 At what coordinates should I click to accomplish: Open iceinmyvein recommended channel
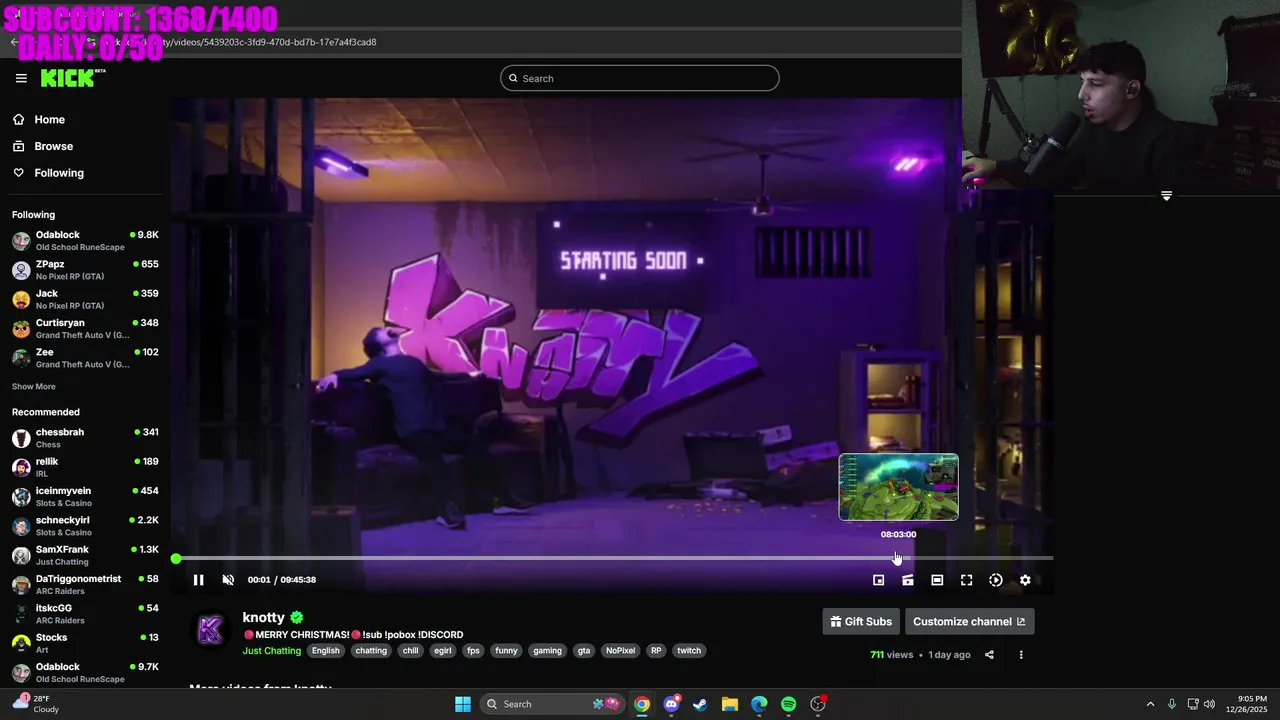point(85,497)
